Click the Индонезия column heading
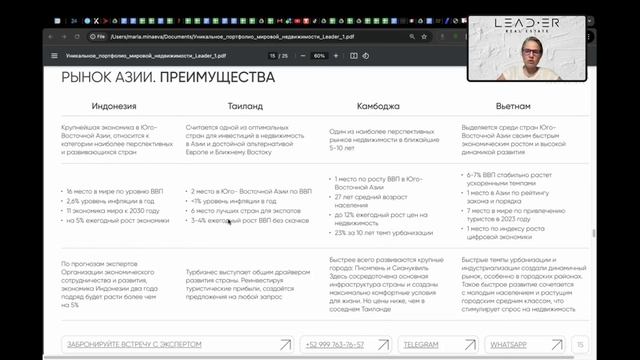This screenshot has width=640, height=360. click(114, 106)
